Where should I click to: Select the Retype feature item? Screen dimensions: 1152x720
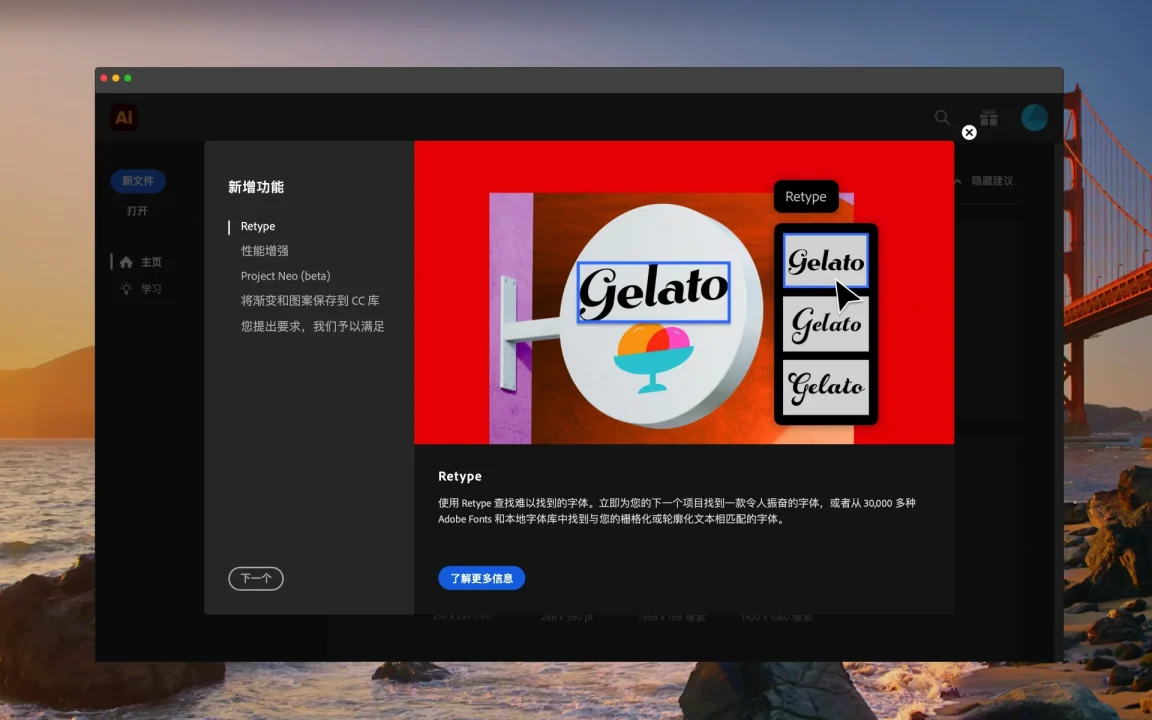click(x=258, y=226)
